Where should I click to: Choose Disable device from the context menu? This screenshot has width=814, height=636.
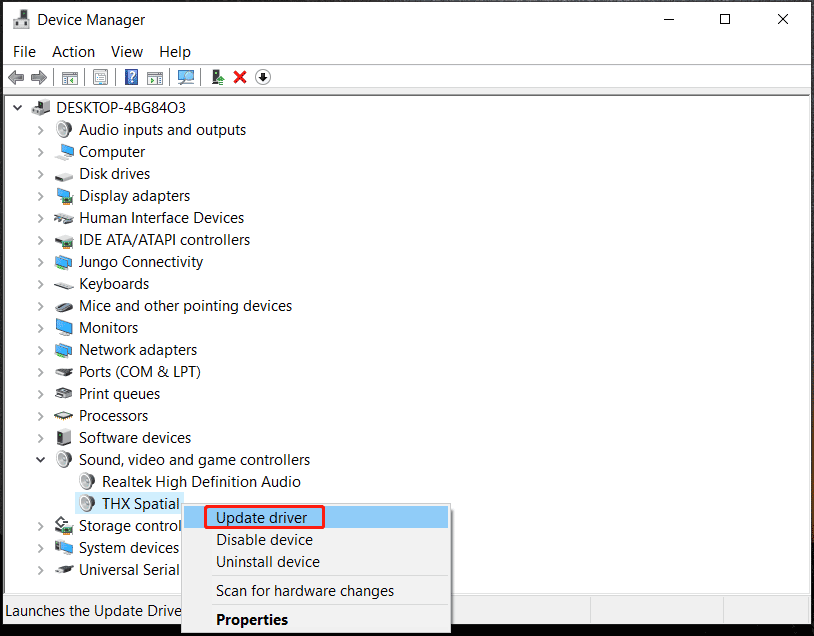coord(263,539)
